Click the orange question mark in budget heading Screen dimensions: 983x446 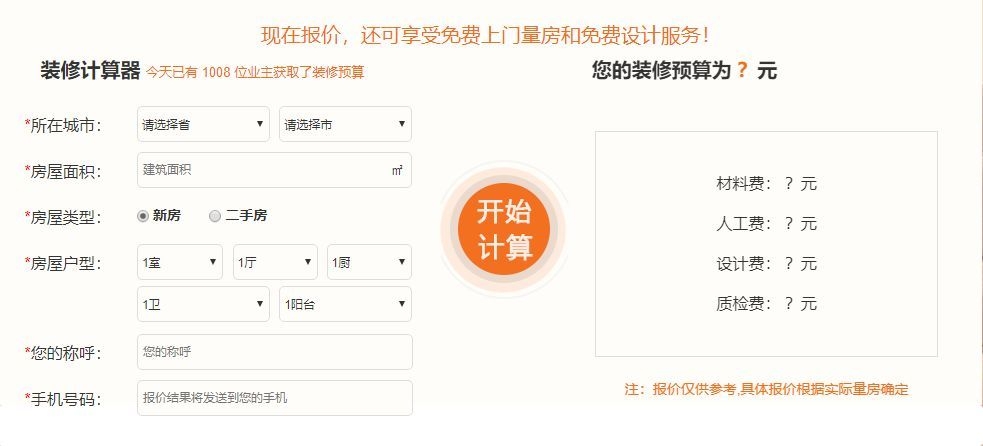coord(741,71)
